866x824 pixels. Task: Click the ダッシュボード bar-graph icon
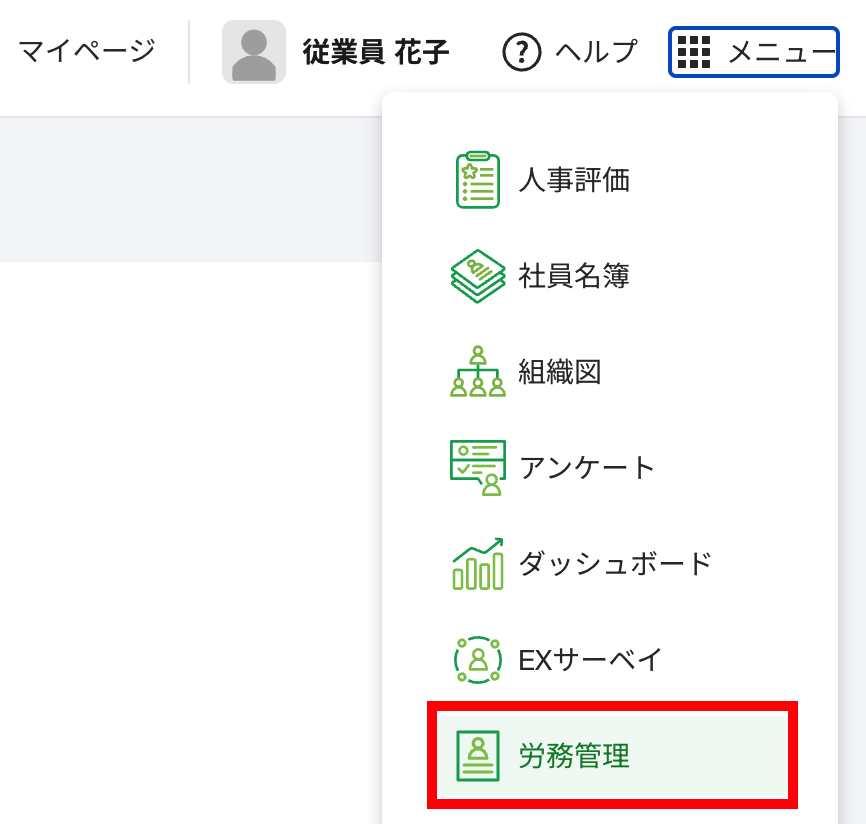[477, 563]
